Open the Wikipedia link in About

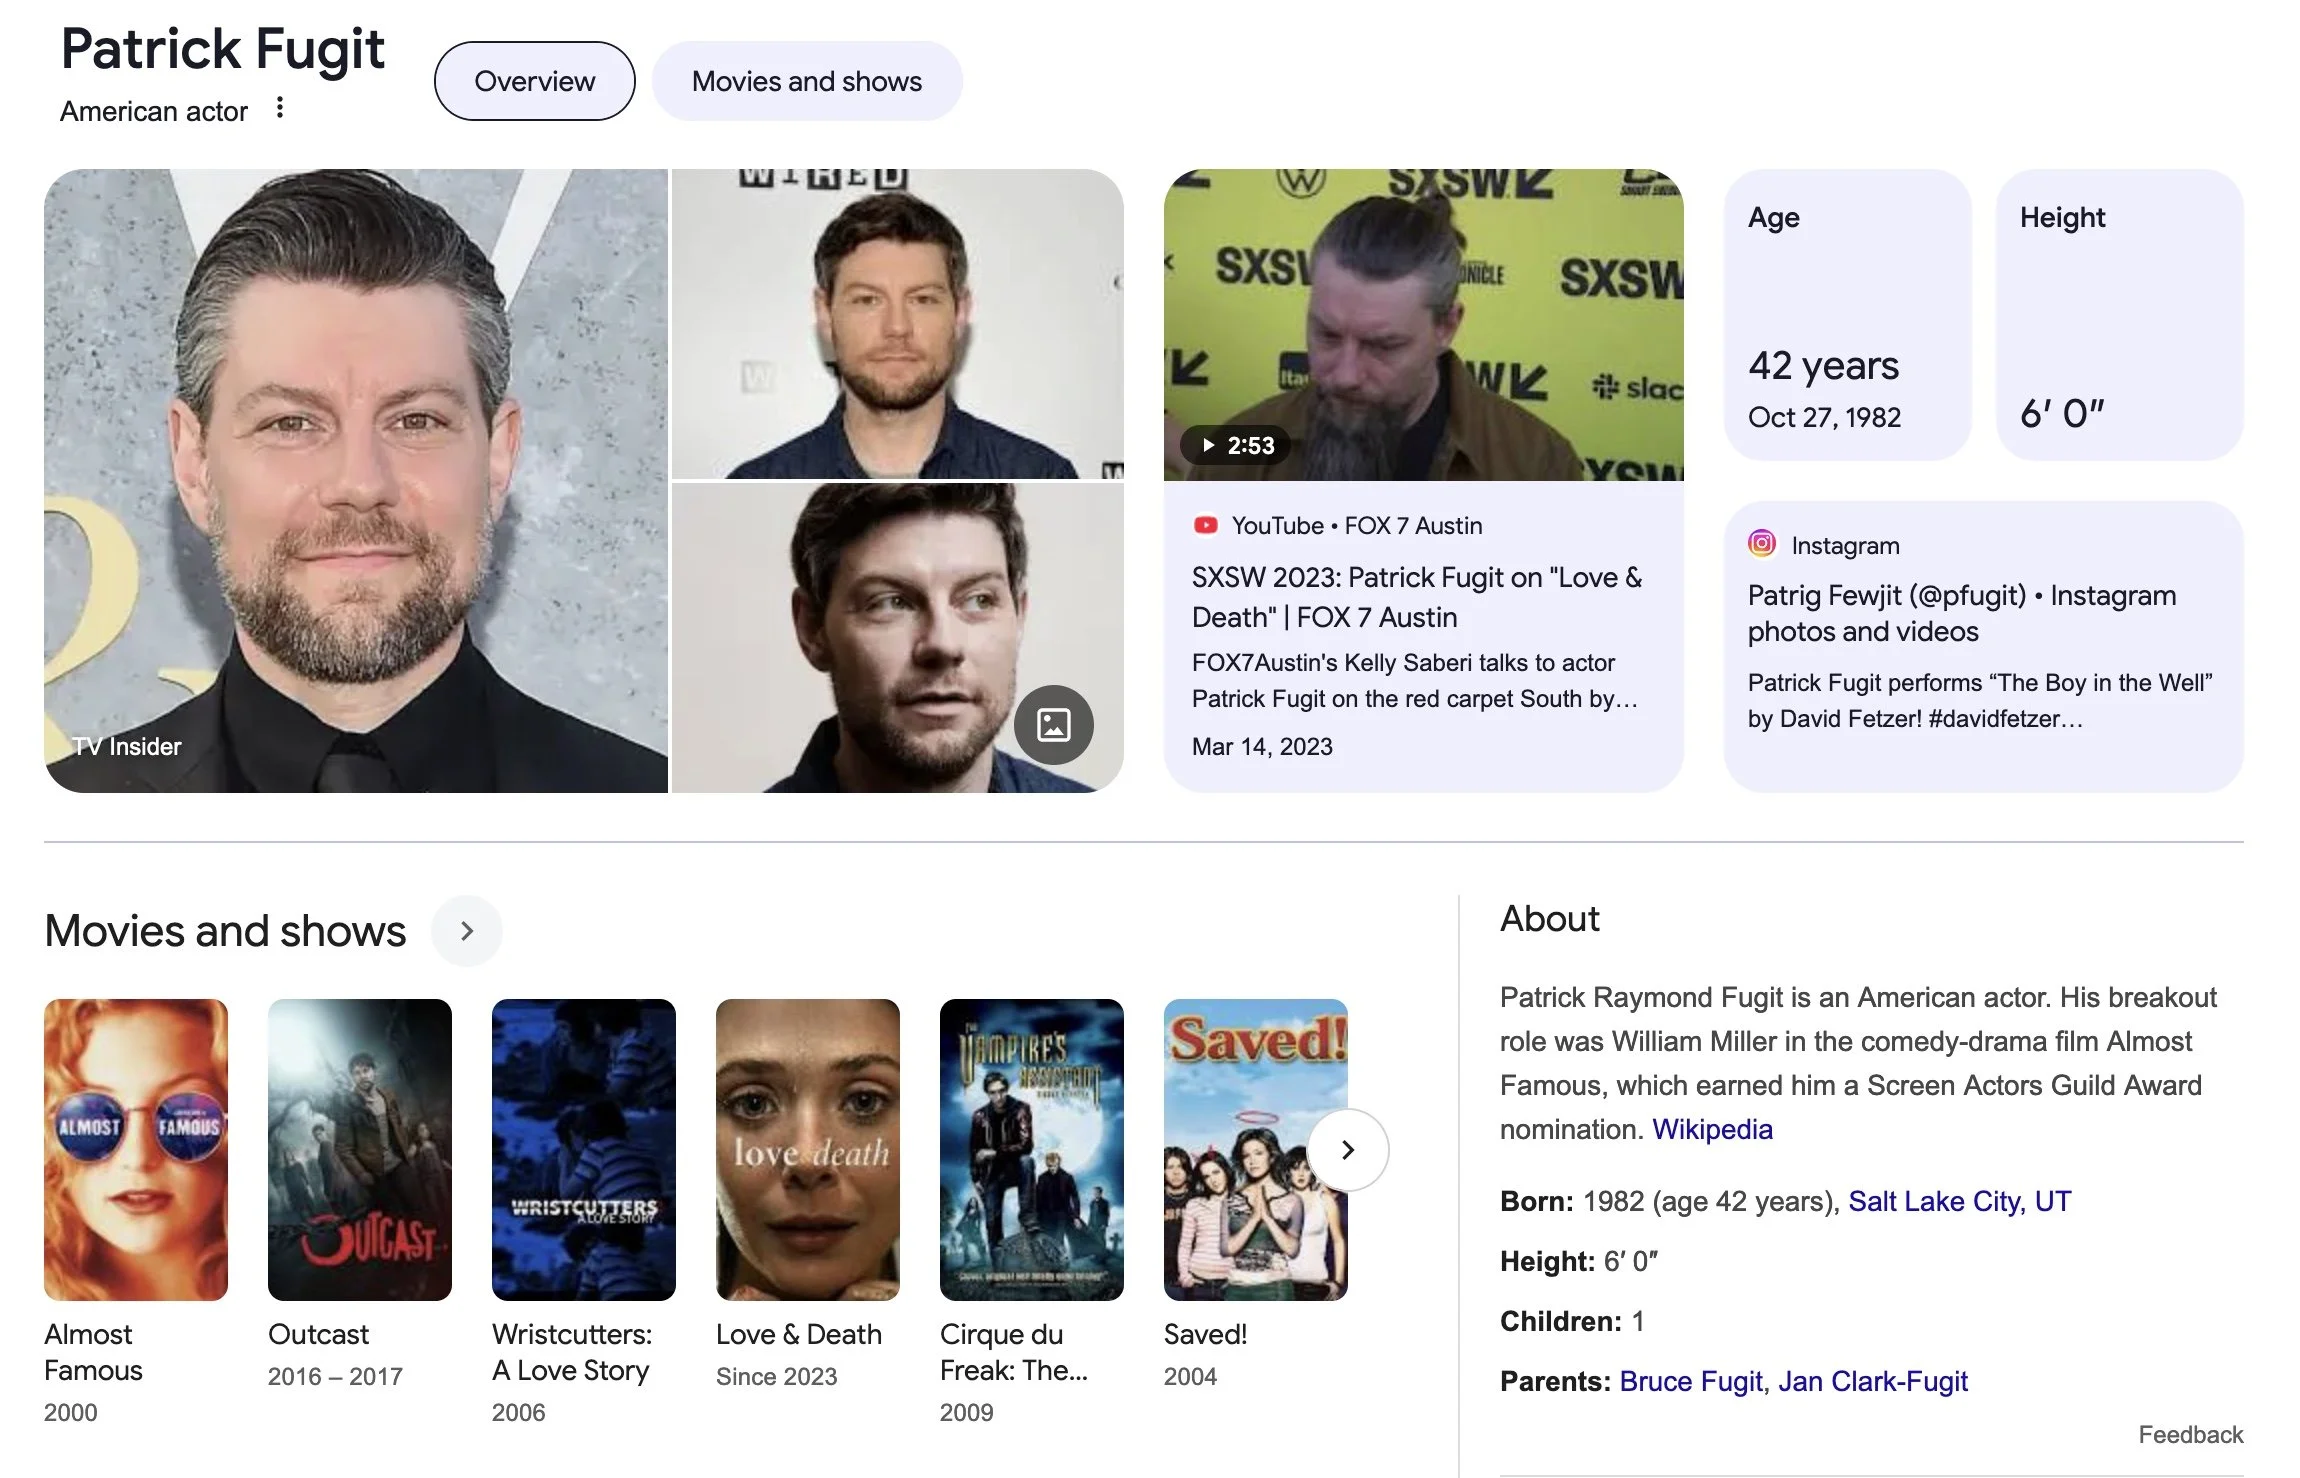tap(1711, 1129)
